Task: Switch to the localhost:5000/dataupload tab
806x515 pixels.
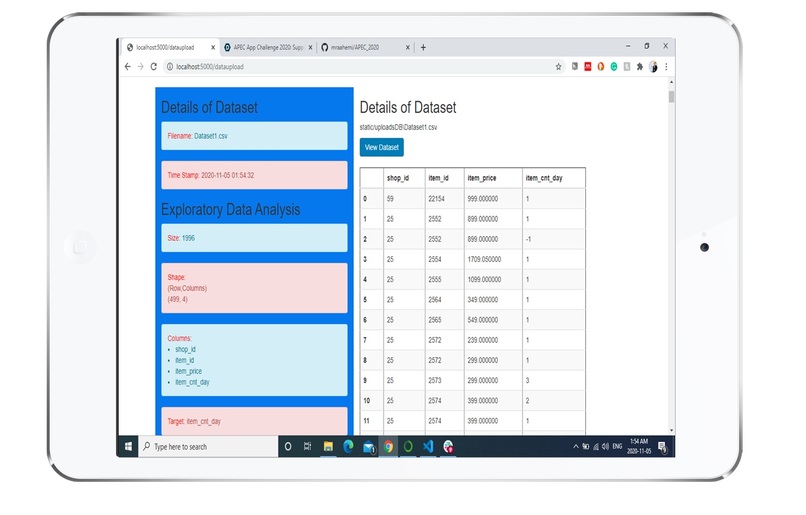Action: coord(170,47)
